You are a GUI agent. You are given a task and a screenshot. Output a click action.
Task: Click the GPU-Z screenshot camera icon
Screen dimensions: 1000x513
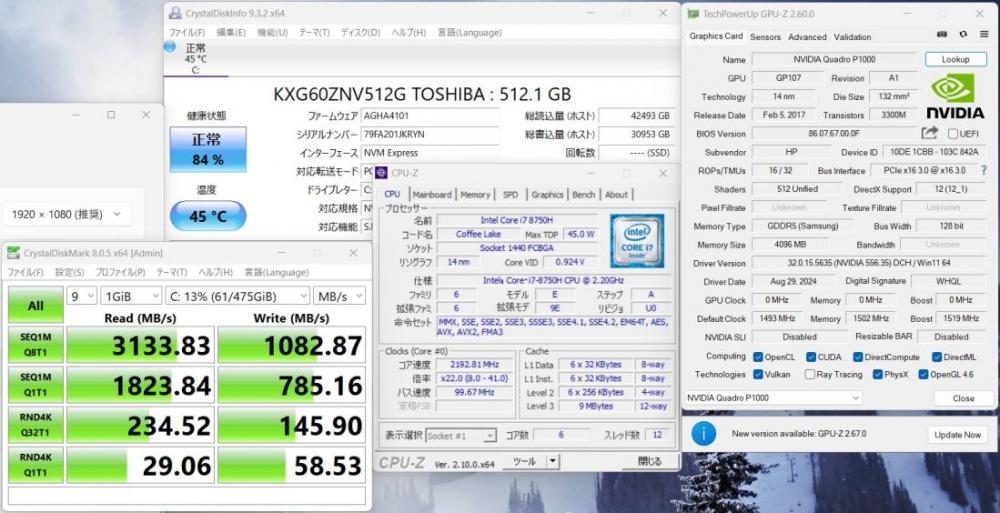[941, 34]
